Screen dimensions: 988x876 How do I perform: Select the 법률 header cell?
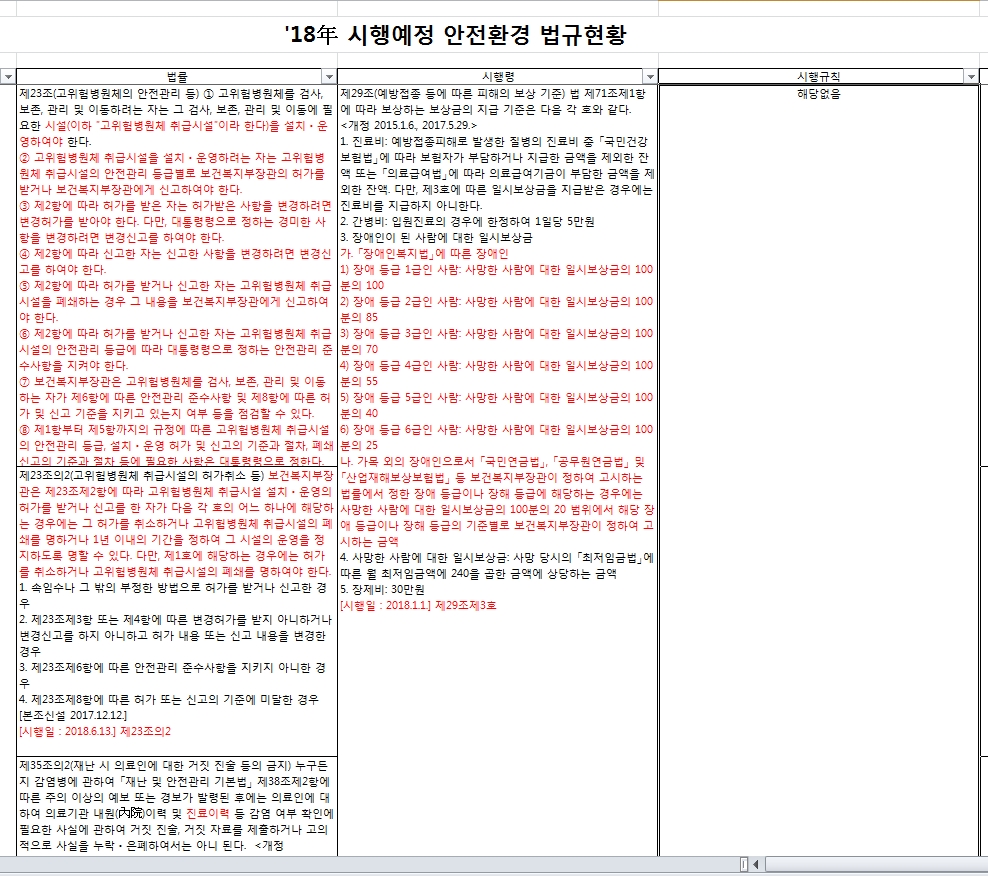(x=175, y=77)
